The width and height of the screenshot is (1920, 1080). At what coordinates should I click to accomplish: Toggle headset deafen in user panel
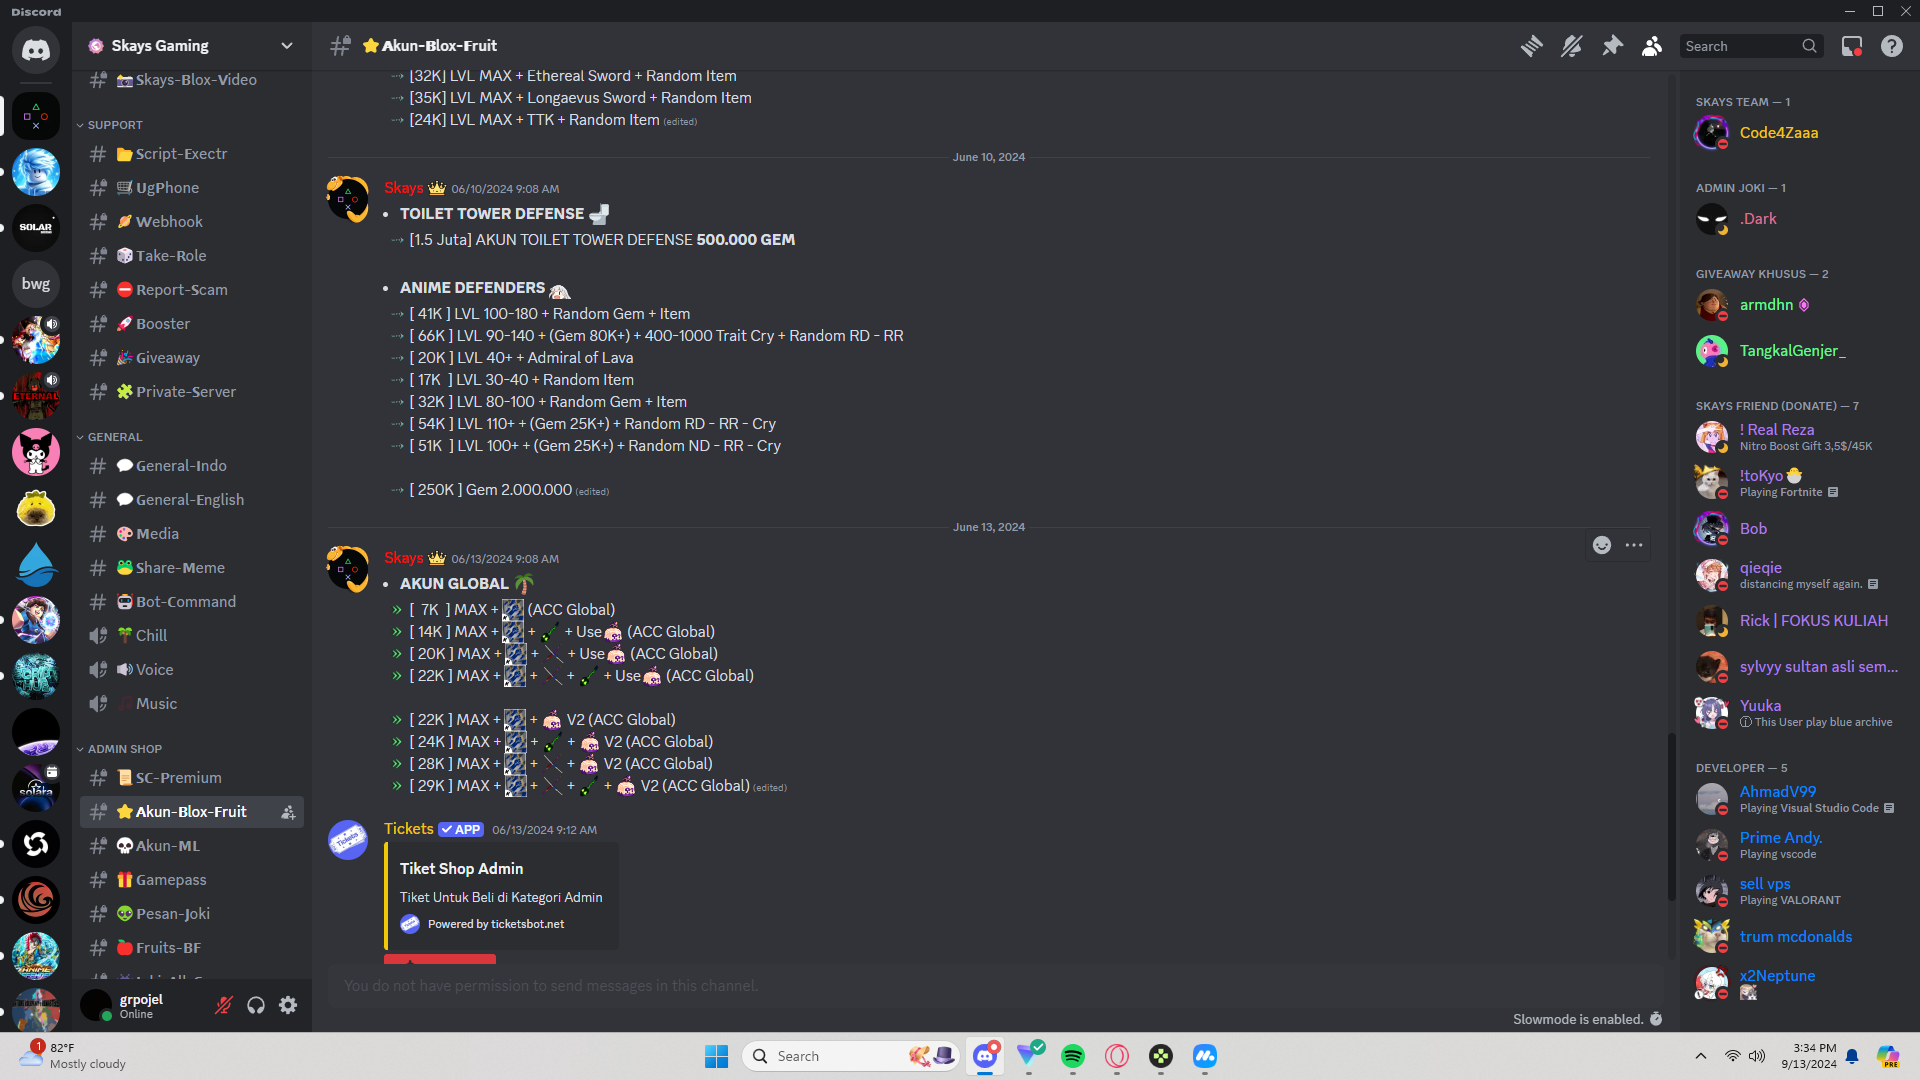coord(256,1005)
